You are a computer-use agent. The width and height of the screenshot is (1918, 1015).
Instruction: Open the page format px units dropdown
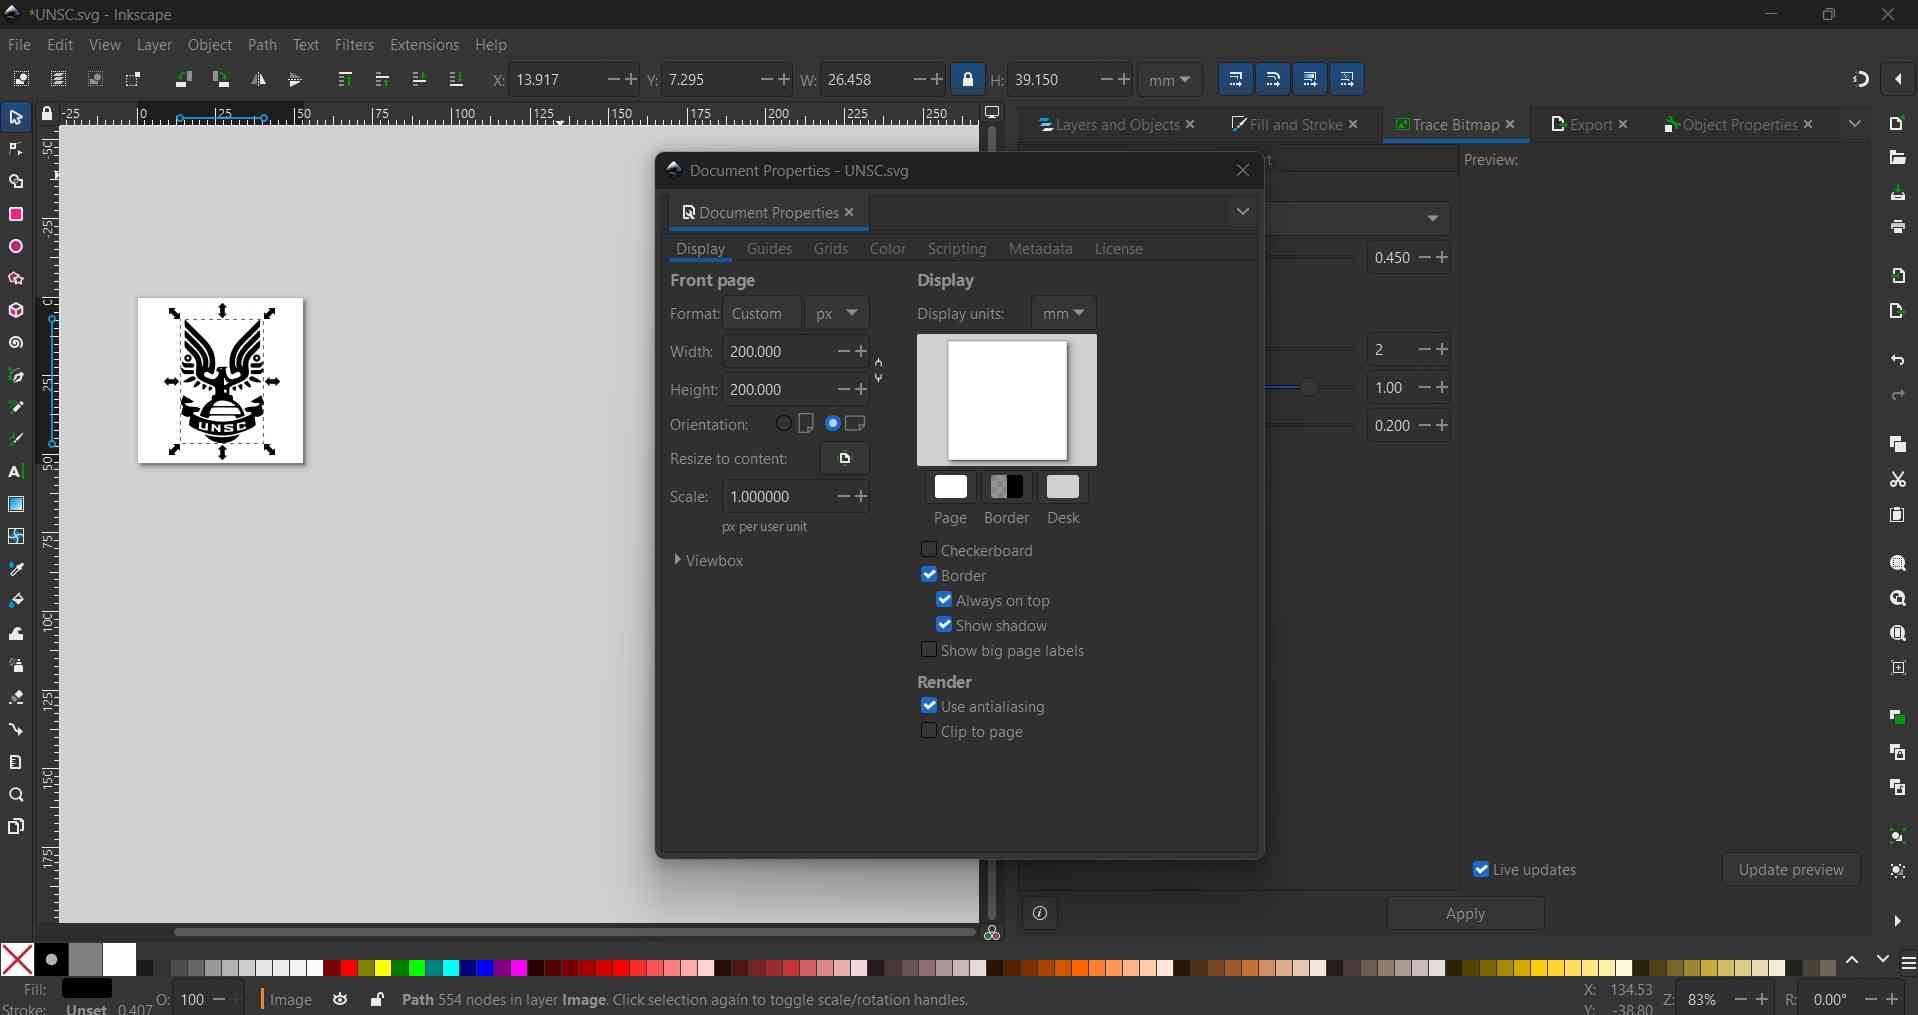click(x=837, y=313)
